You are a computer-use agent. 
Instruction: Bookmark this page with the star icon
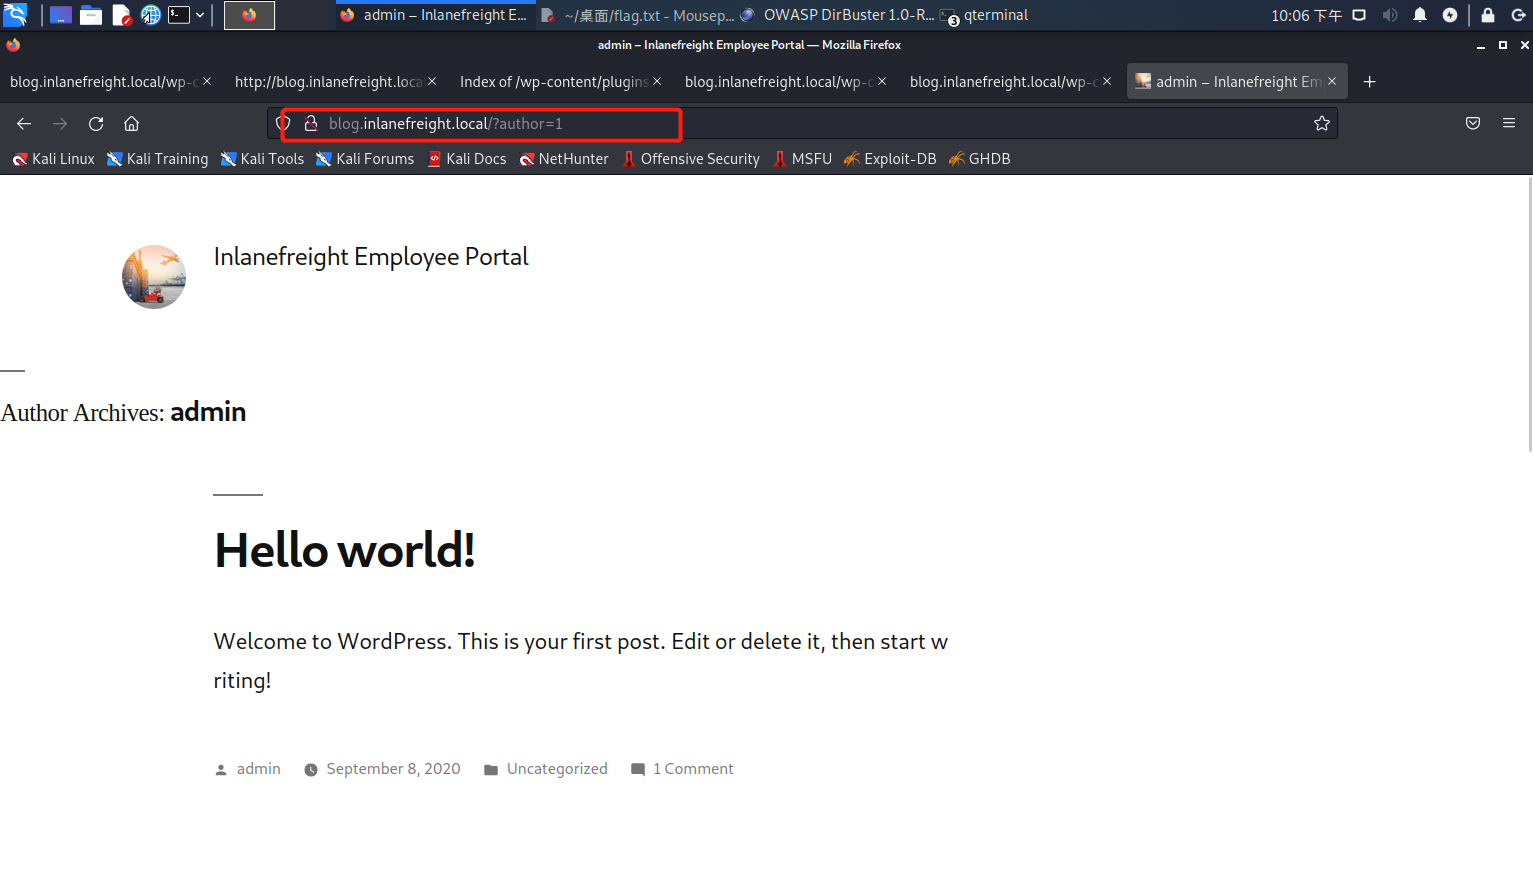pyautogui.click(x=1322, y=124)
